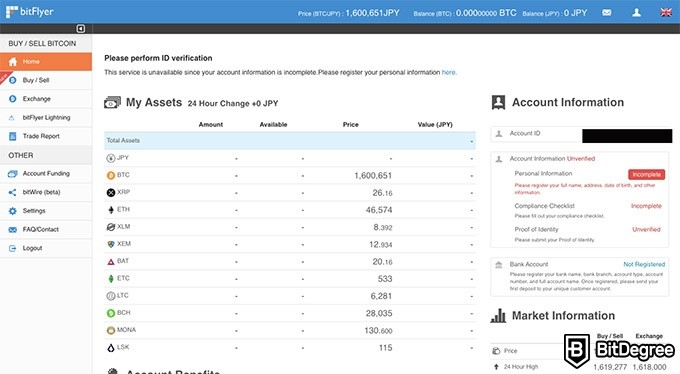
Task: Open Account Funding
Action: (x=46, y=174)
